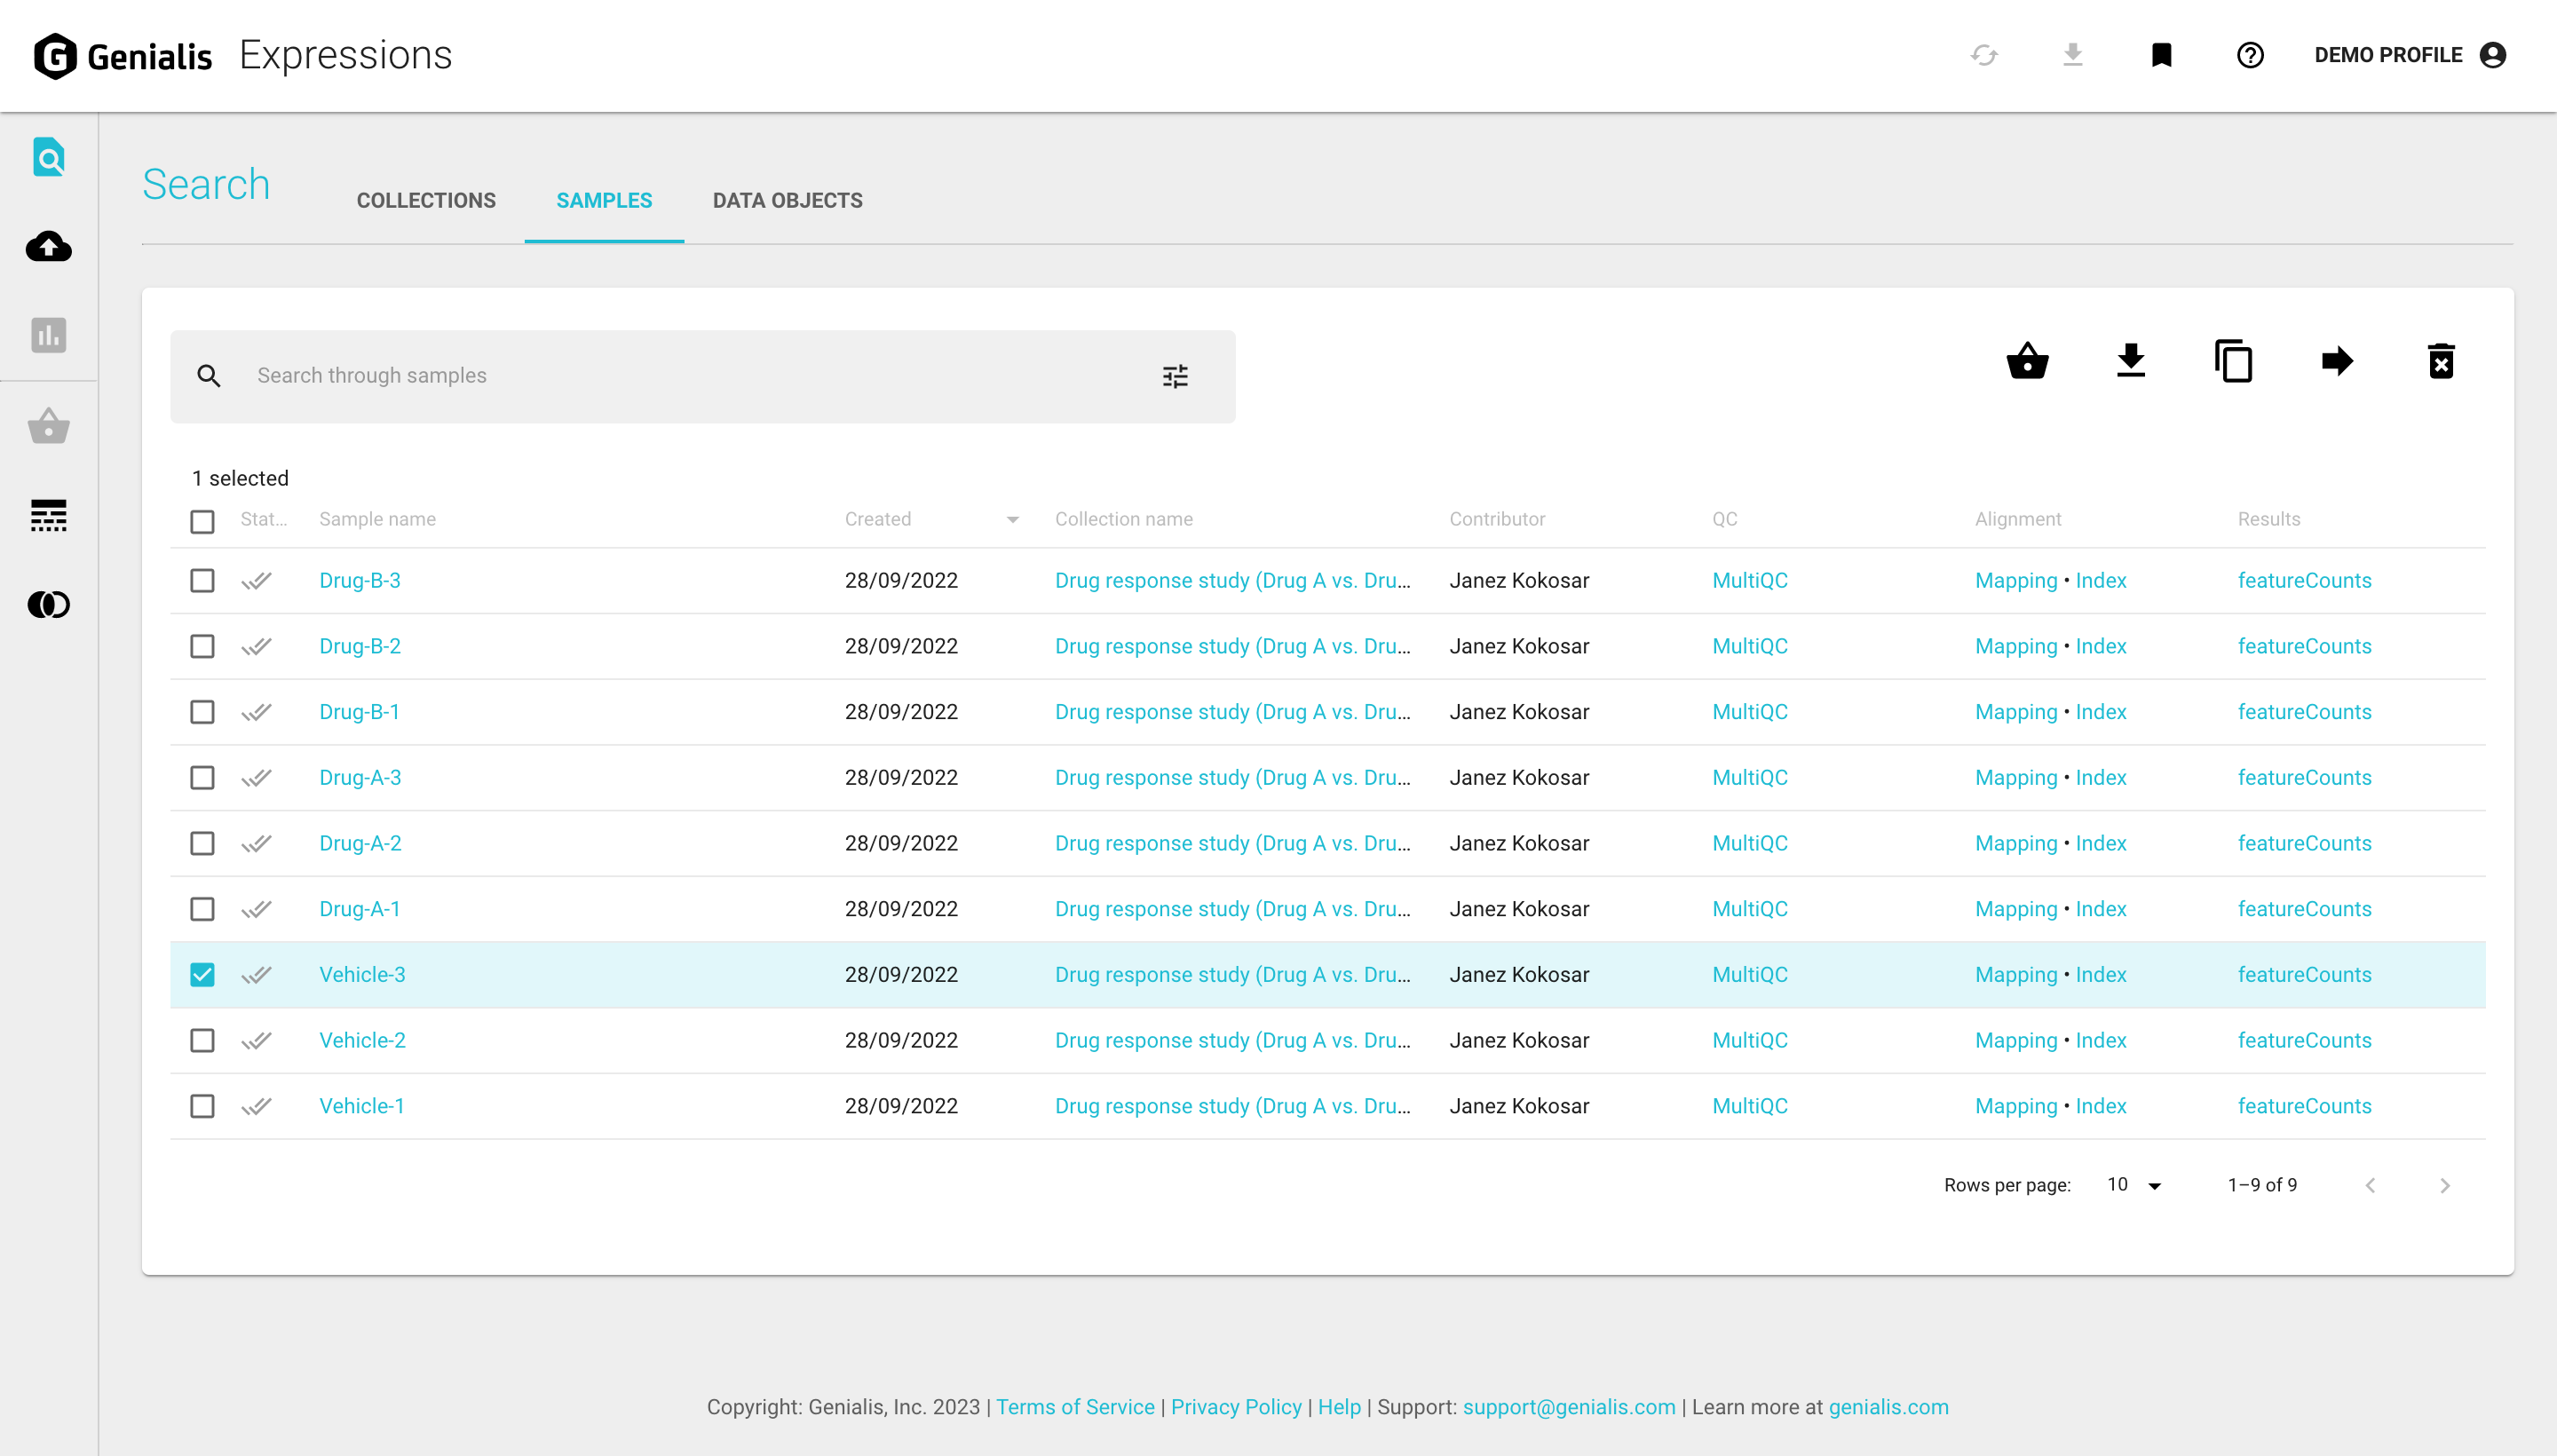Image resolution: width=2557 pixels, height=1456 pixels.
Task: Click the download icon above table
Action: click(2130, 361)
